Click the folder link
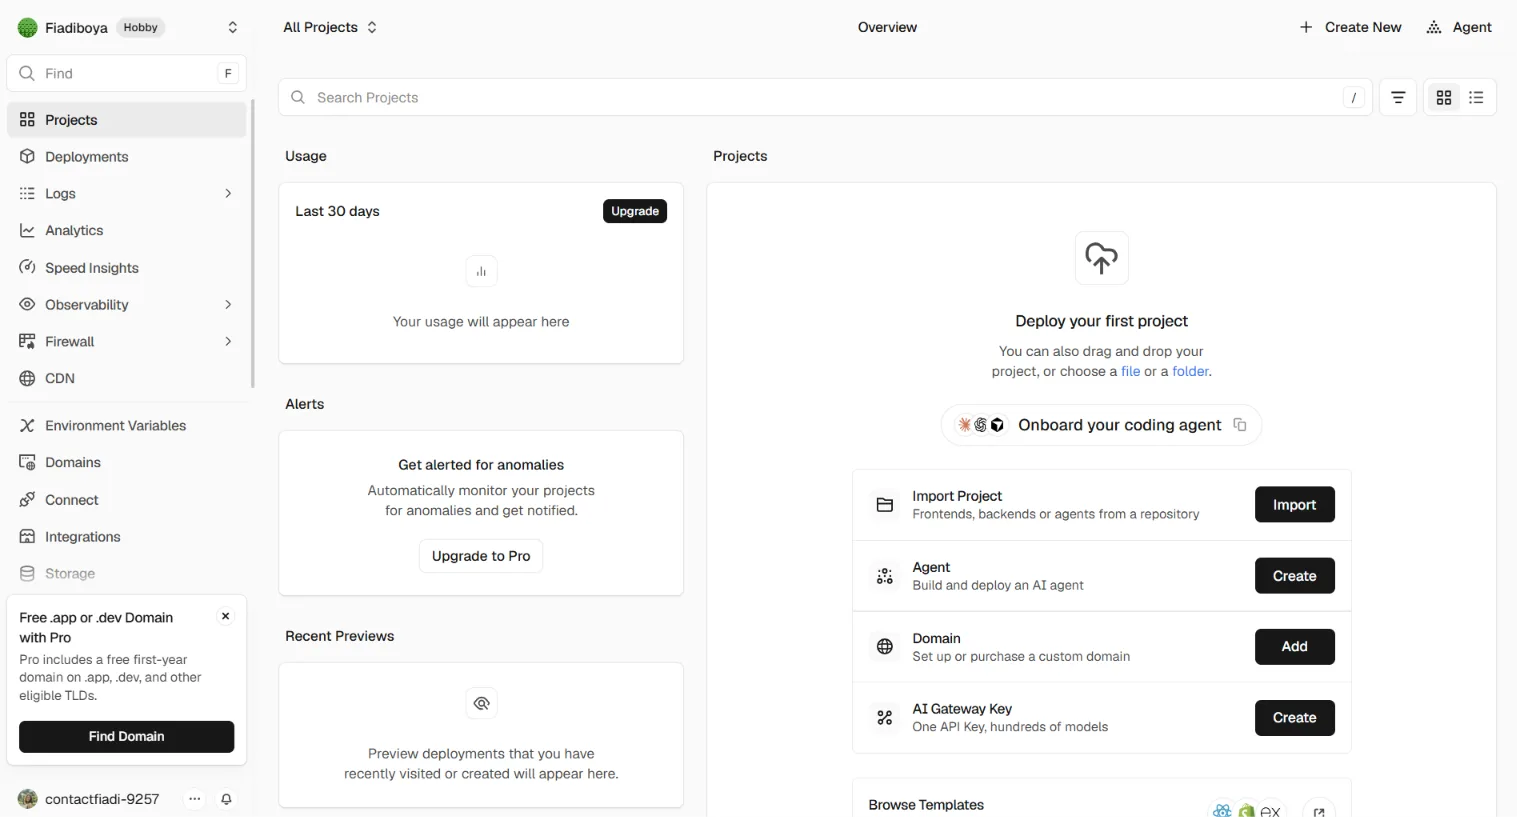Screen dimensions: 1517x817 1190,372
